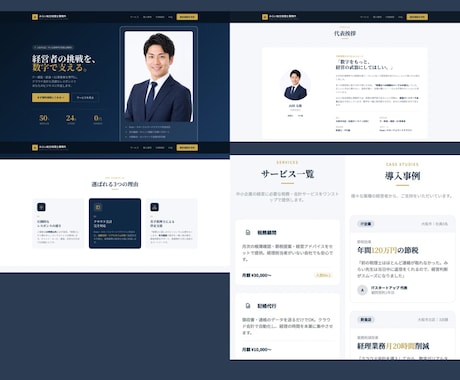
Task: Select the 導入事例 heading
Action: coord(402,176)
